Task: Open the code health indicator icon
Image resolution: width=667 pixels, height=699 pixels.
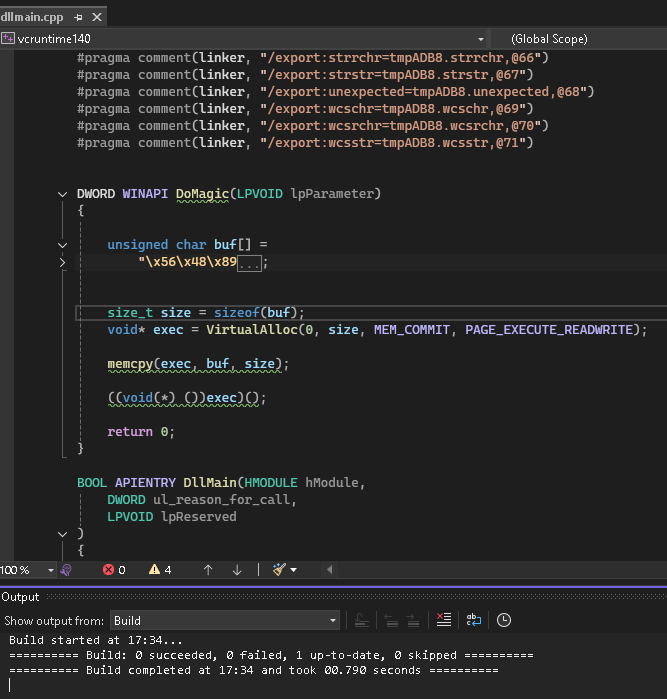Action: (x=66, y=570)
